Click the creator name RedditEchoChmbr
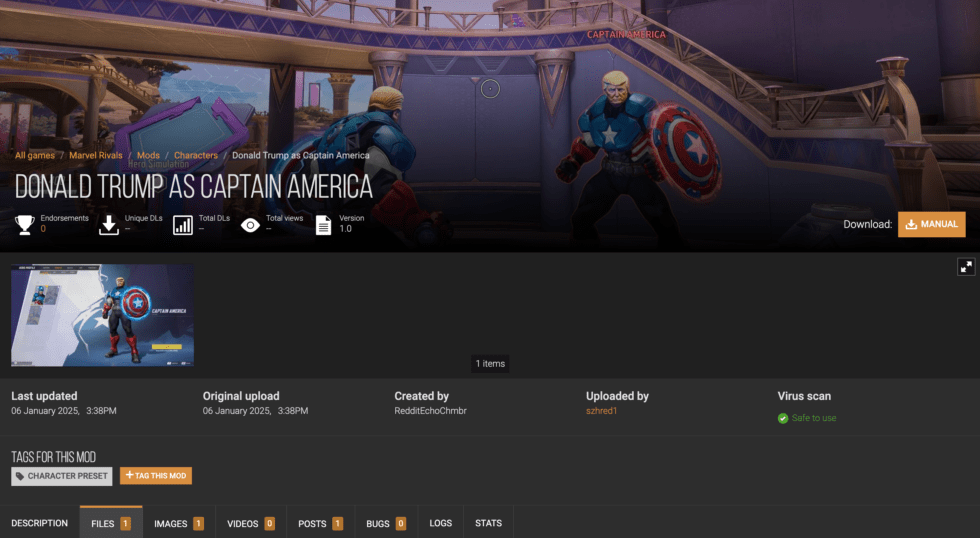 click(x=431, y=411)
